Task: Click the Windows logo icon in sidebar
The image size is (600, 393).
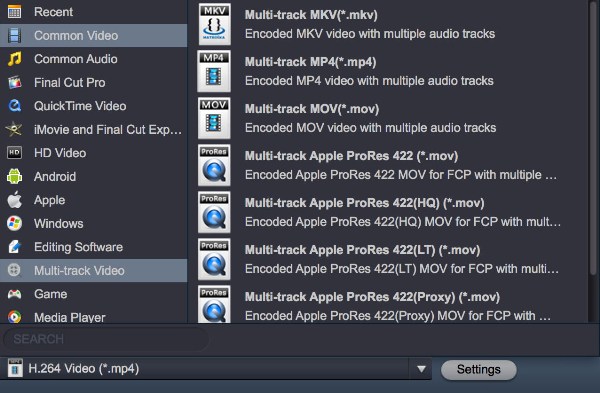Action: [x=15, y=223]
